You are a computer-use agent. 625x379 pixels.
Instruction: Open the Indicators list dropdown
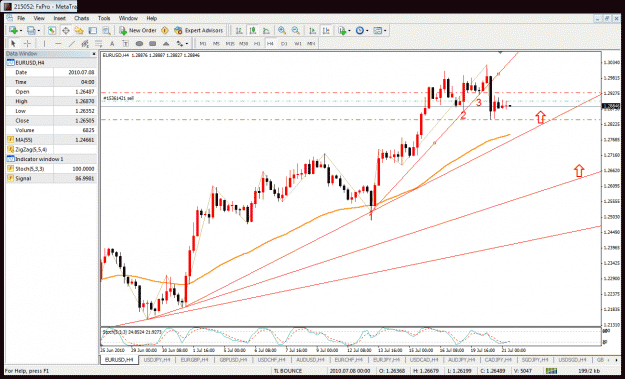tap(344, 30)
